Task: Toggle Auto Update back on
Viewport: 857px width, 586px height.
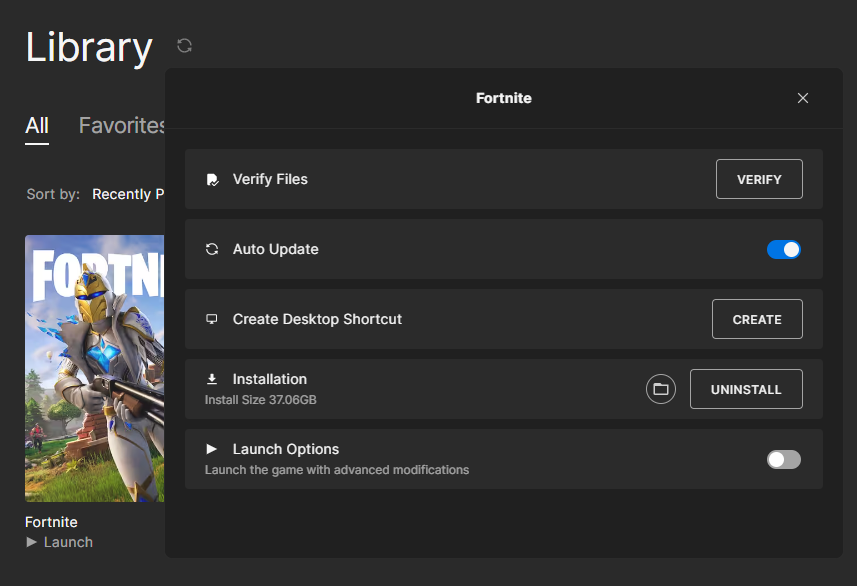Action: point(784,249)
